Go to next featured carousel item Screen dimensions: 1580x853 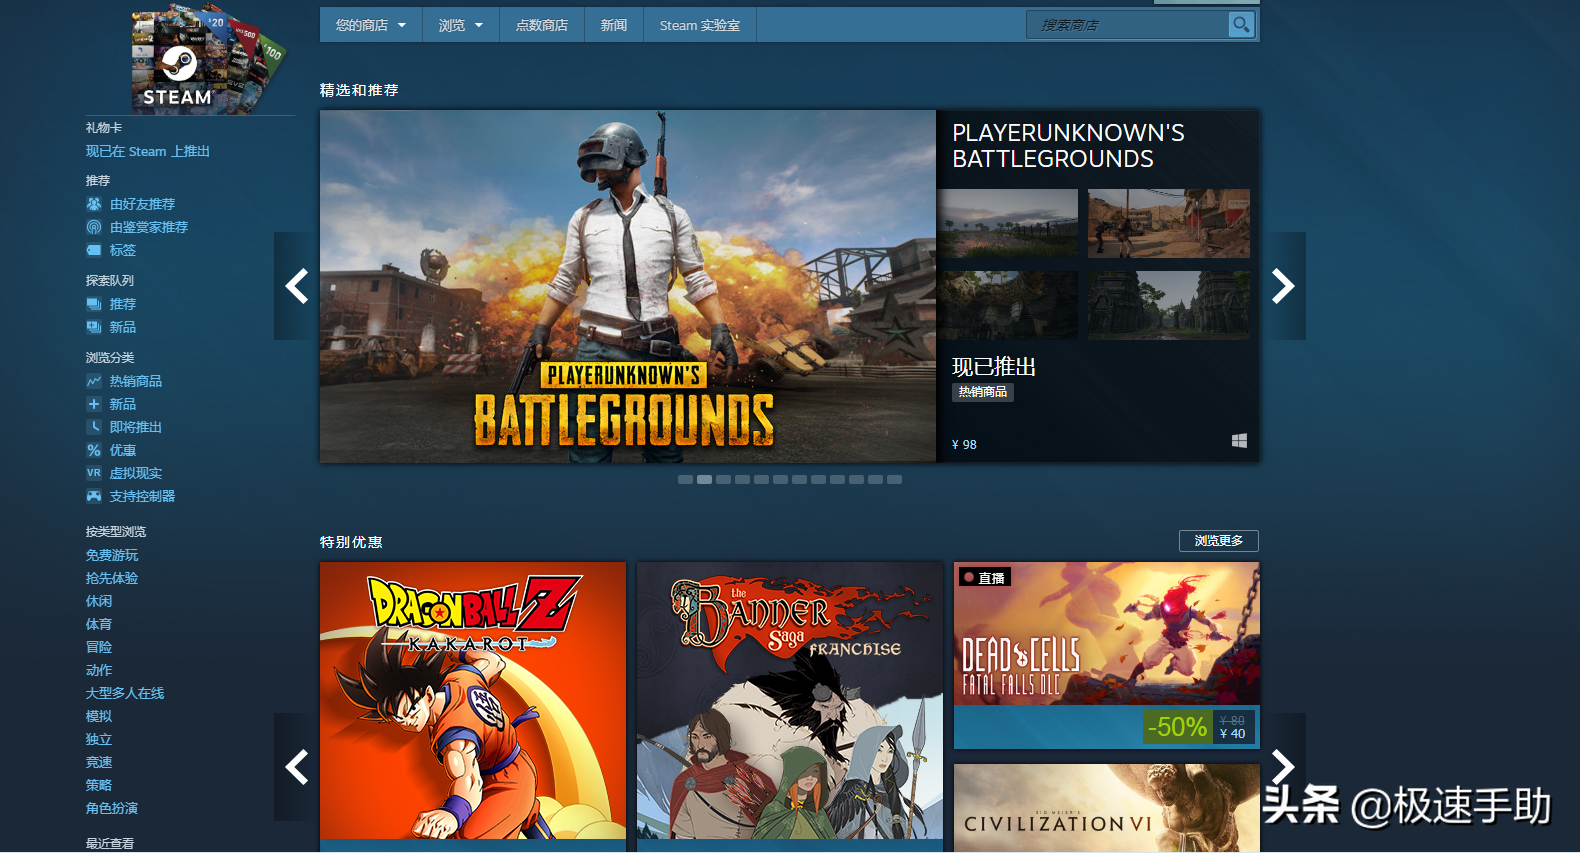pyautogui.click(x=1283, y=286)
